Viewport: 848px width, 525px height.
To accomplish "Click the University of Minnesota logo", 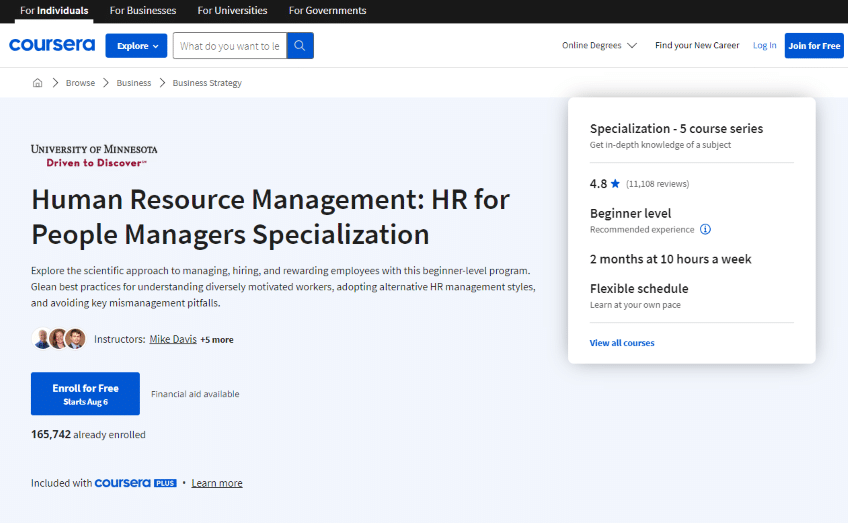I will (94, 156).
